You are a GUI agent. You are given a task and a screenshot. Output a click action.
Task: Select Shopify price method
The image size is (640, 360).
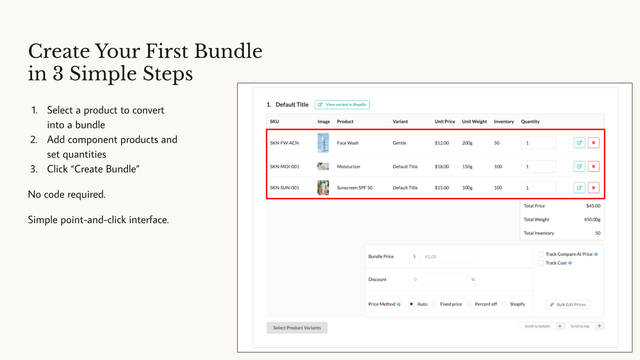point(504,304)
